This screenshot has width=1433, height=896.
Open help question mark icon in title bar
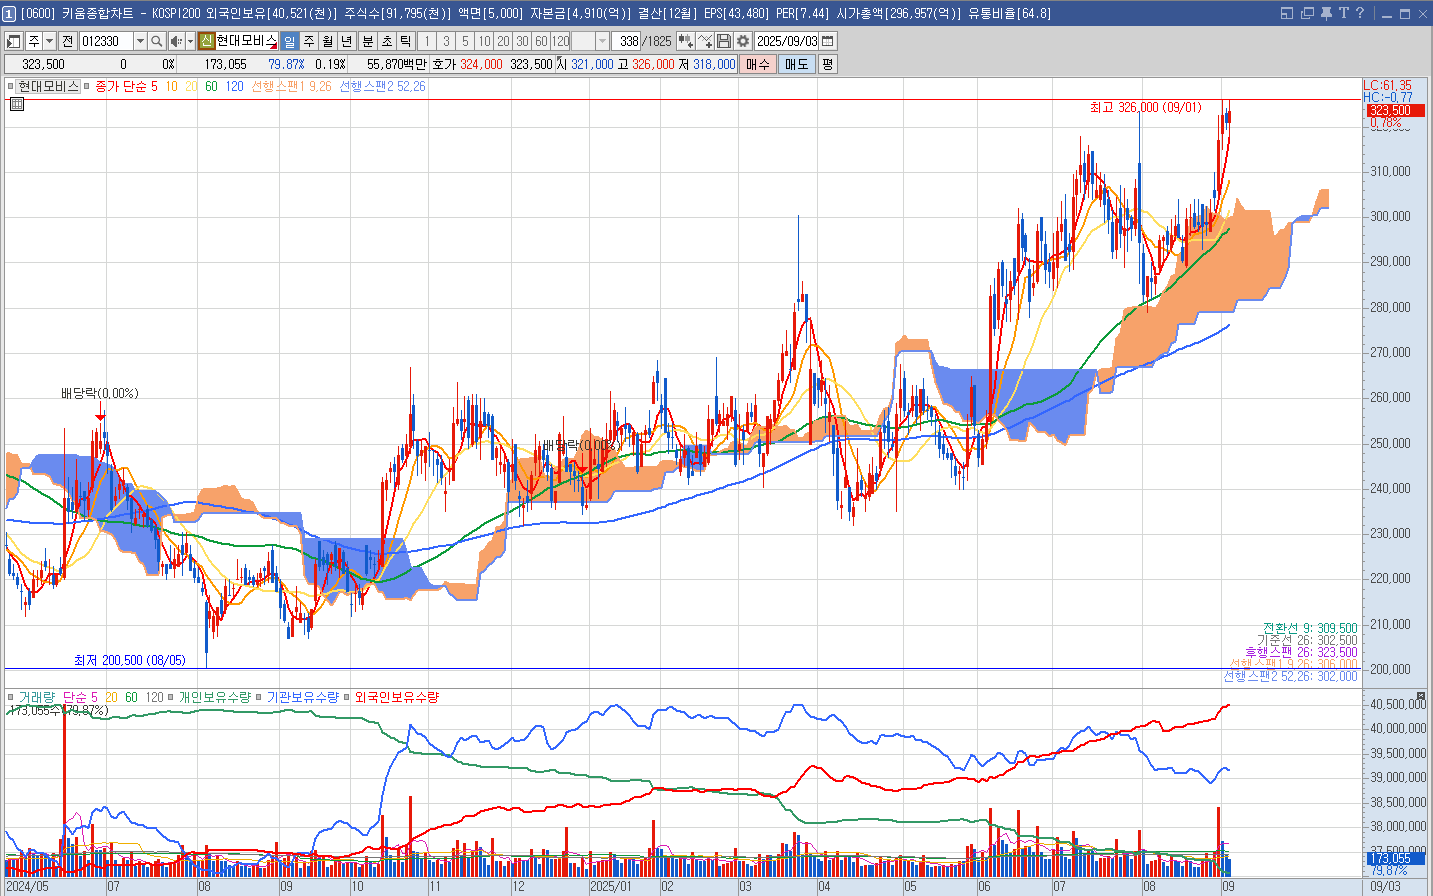[x=1359, y=13]
